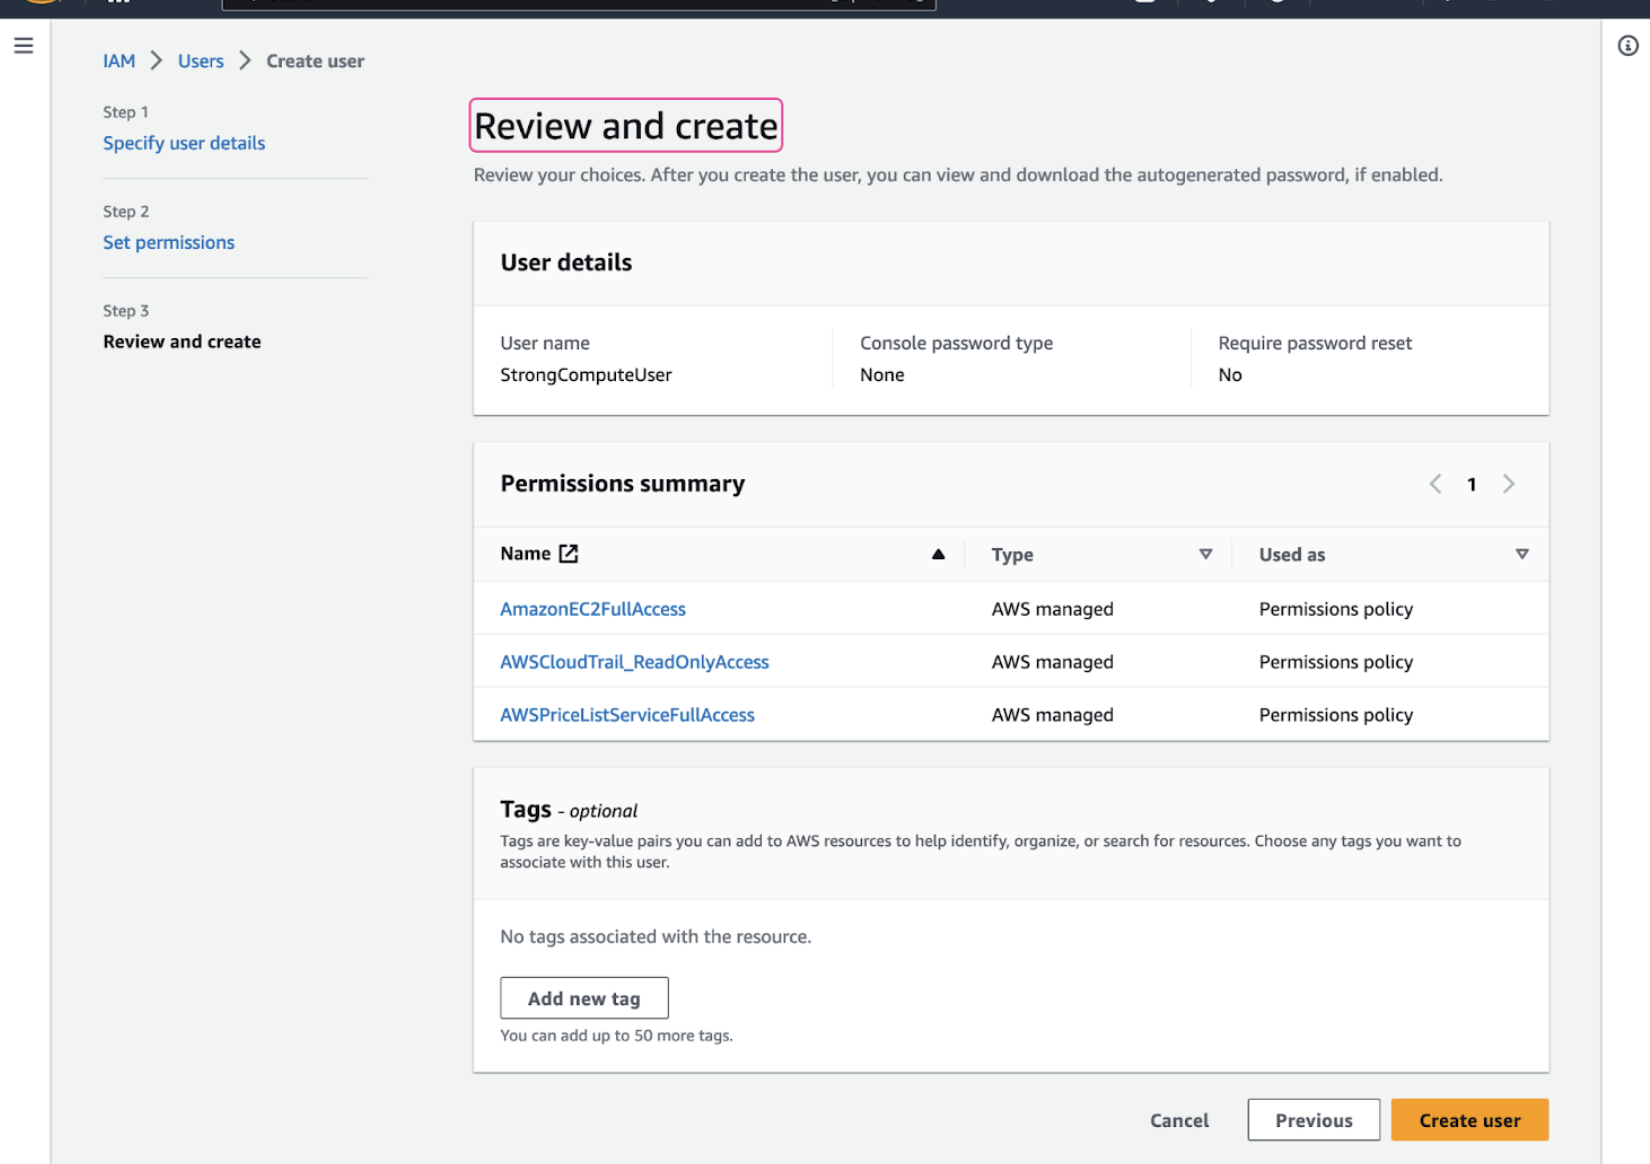The height and width of the screenshot is (1164, 1650).
Task: Sort by the Type column arrow
Action: [1205, 554]
